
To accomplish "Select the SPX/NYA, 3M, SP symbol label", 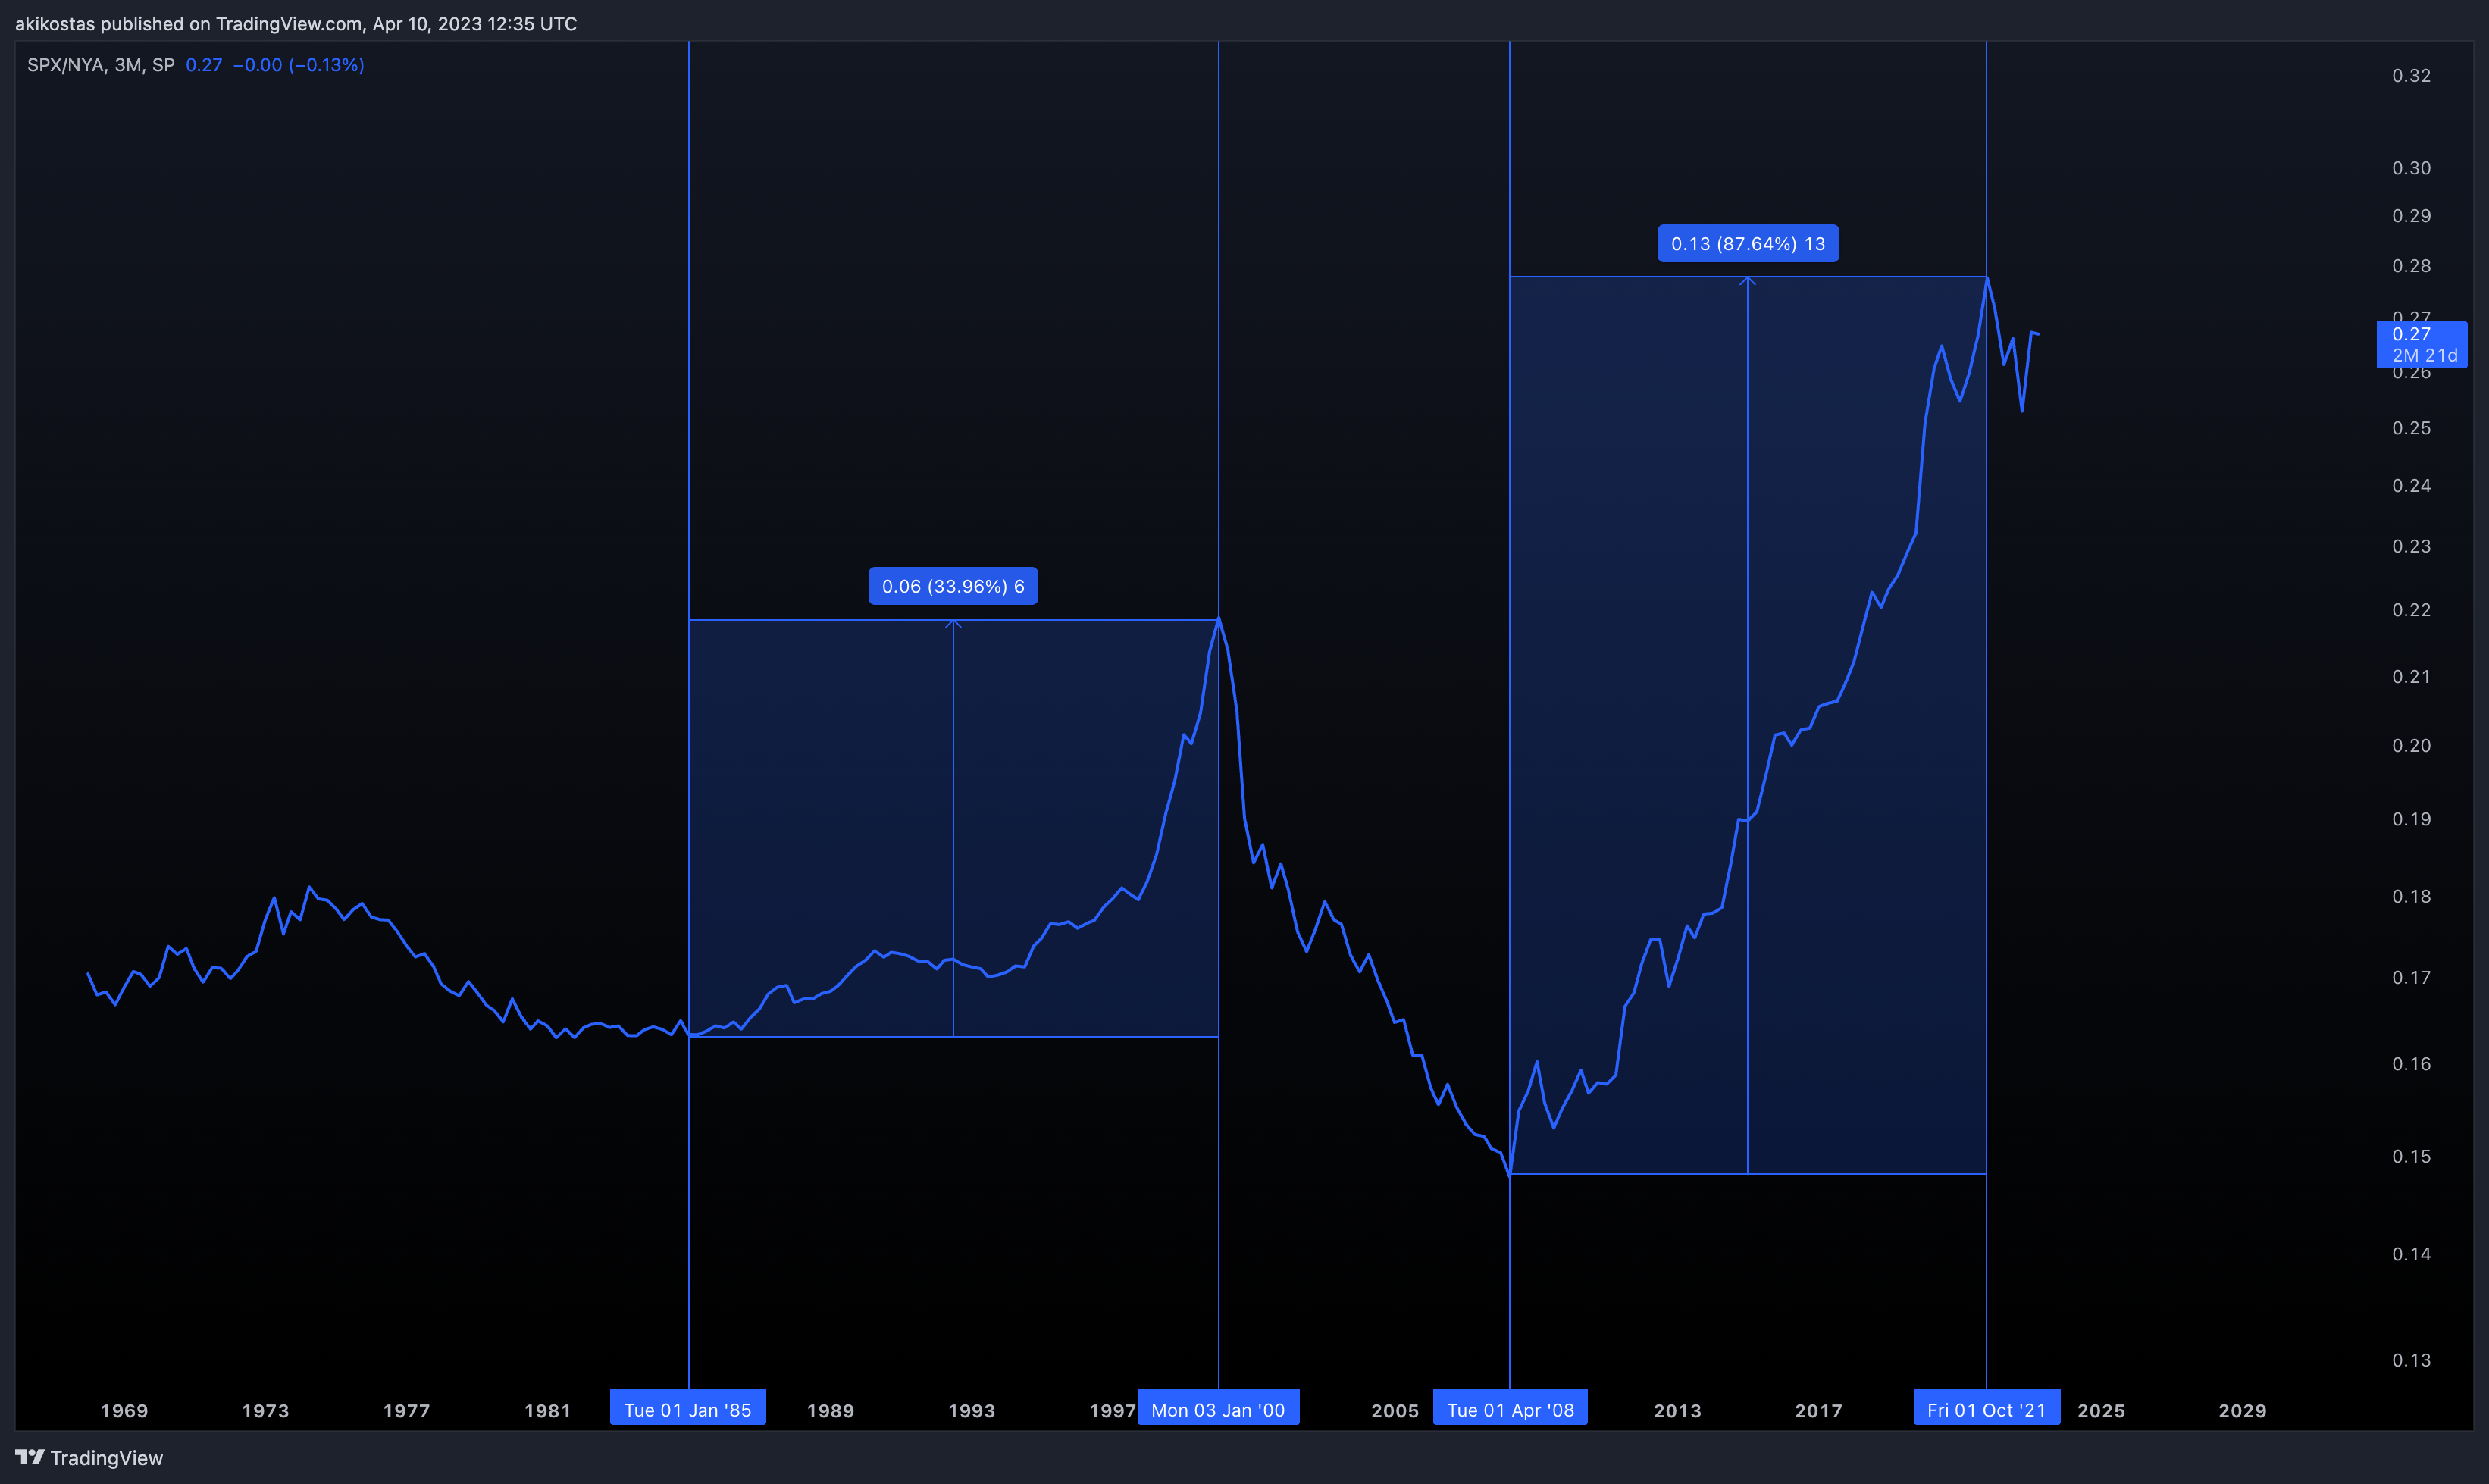I will tap(101, 65).
